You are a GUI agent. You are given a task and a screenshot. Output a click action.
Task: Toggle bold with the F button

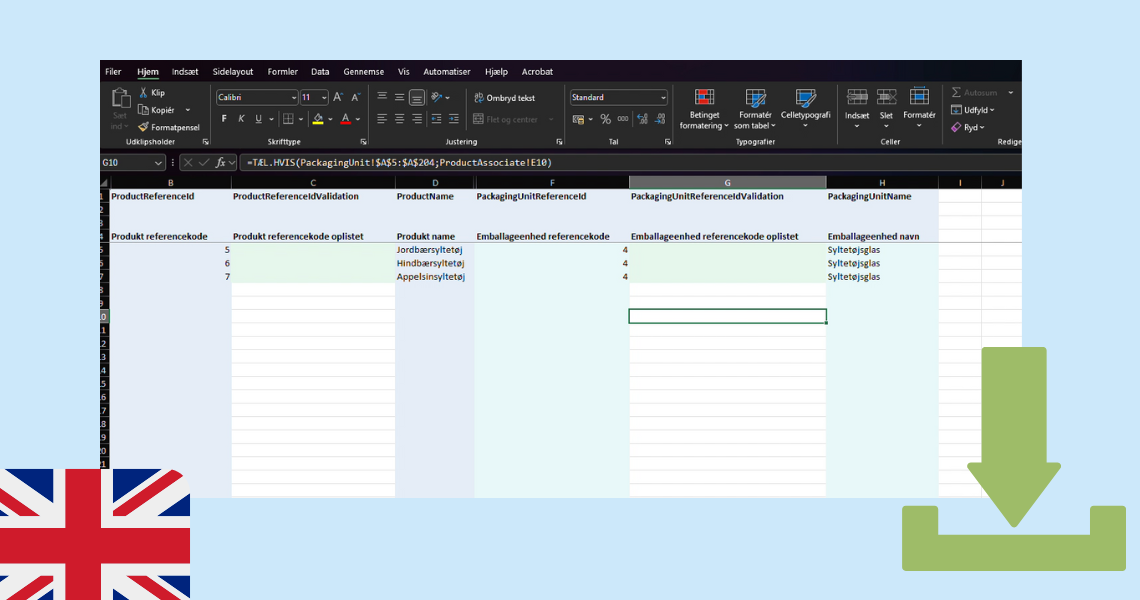coord(224,119)
